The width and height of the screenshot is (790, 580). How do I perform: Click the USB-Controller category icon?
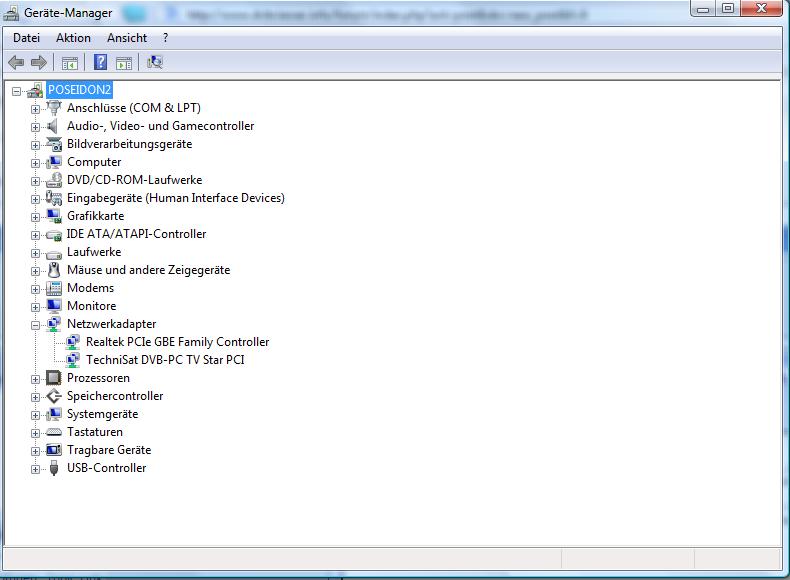(54, 468)
